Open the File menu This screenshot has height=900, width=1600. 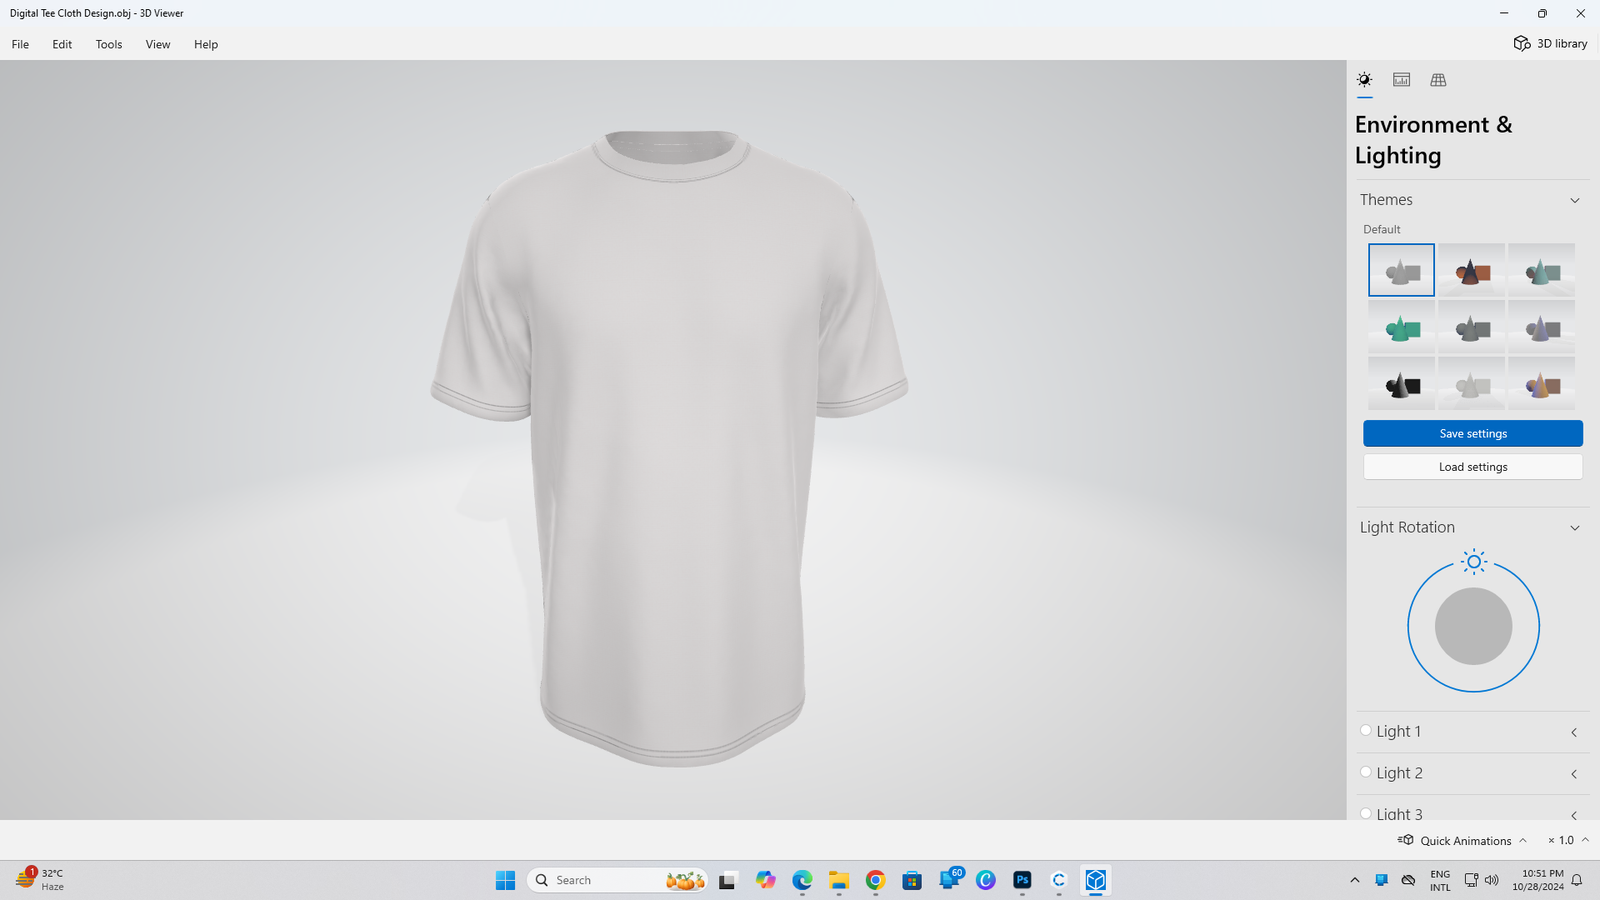(x=20, y=44)
